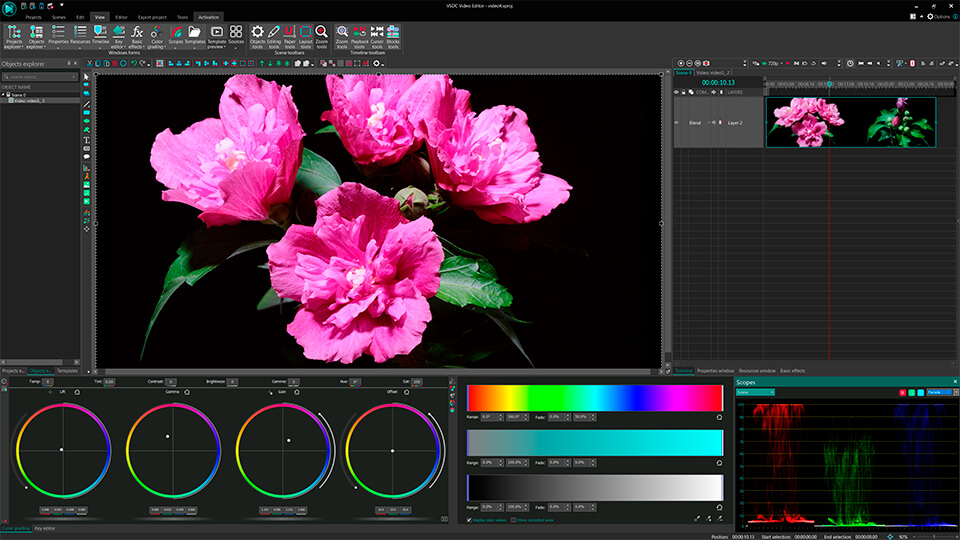Image resolution: width=960 pixels, height=540 pixels.
Task: Toggle green channel in Scopes
Action: pos(912,392)
